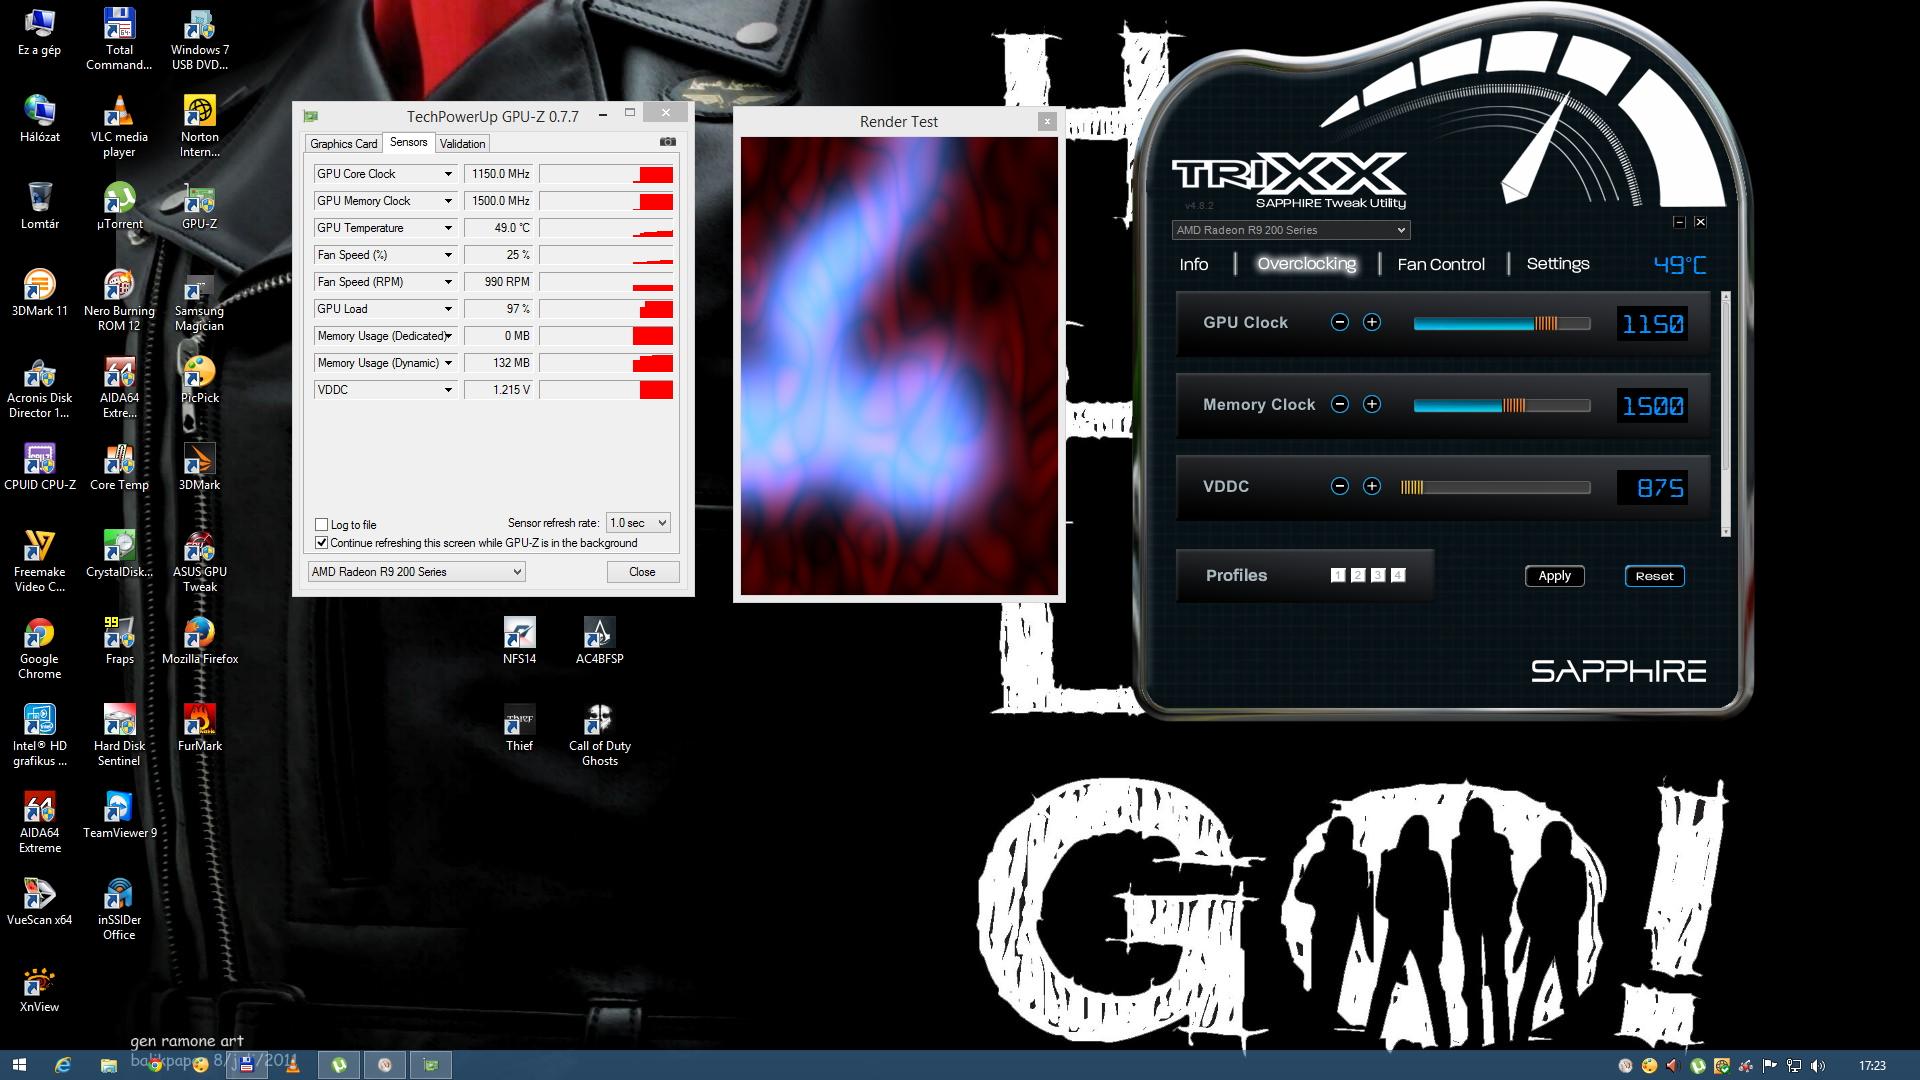Switch to GPU-Z Graphics Card tab
The height and width of the screenshot is (1080, 1920).
[344, 144]
